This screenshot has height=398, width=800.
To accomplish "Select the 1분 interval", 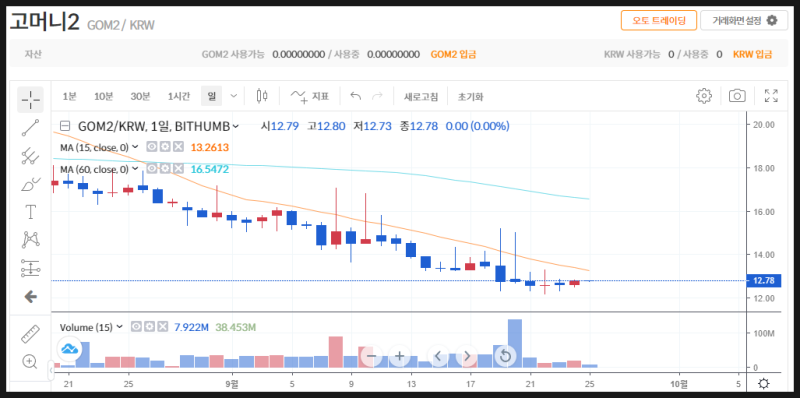I will click(69, 96).
